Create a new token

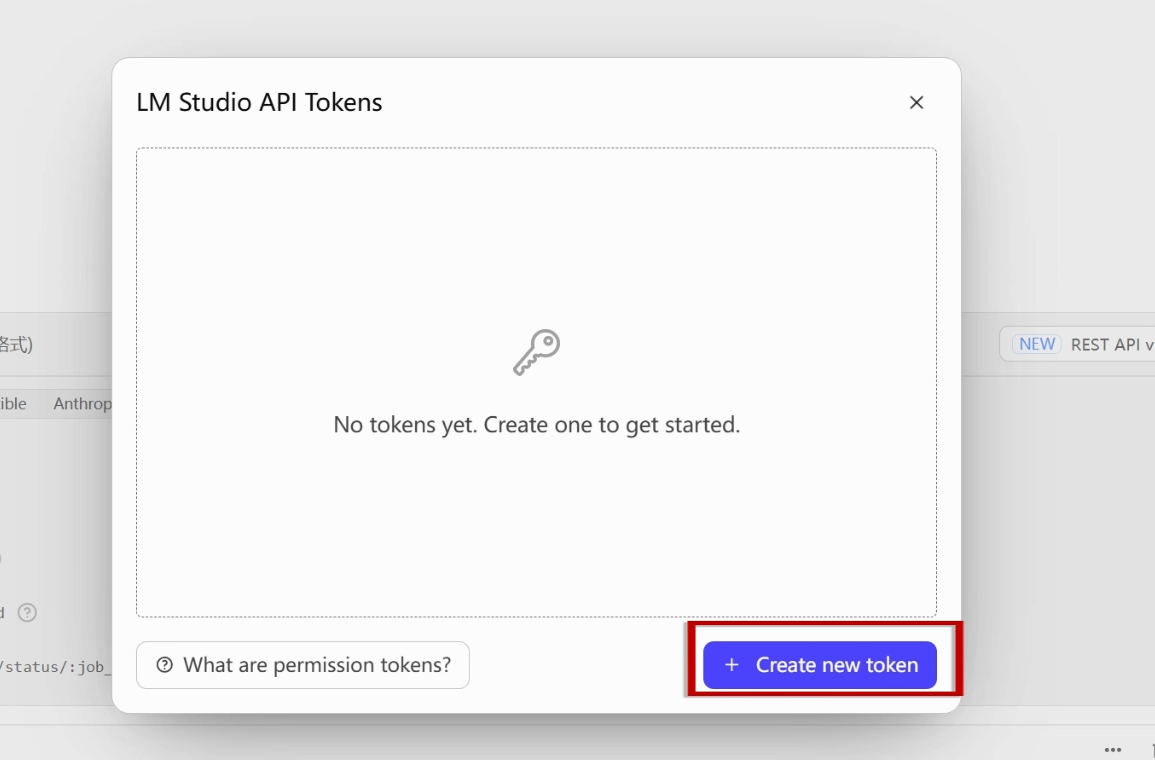(x=819, y=665)
